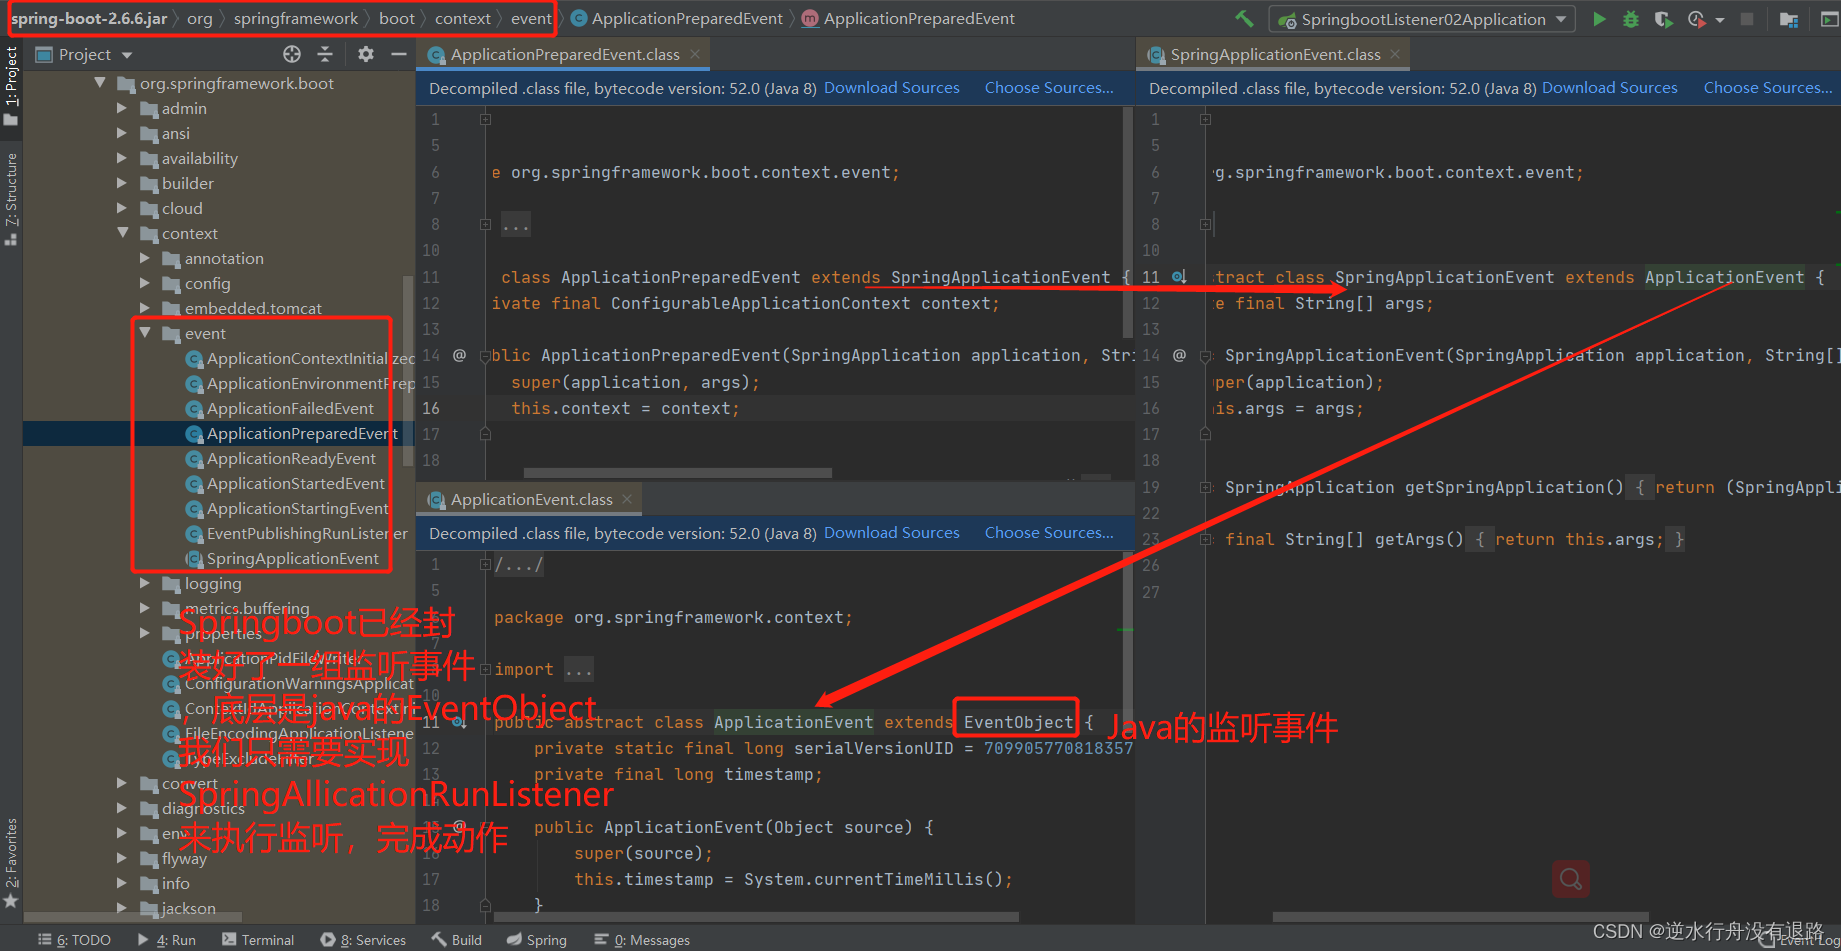Viewport: 1841px width, 951px height.
Task: Click the Project tree vertical scrollbar
Action: (407, 370)
